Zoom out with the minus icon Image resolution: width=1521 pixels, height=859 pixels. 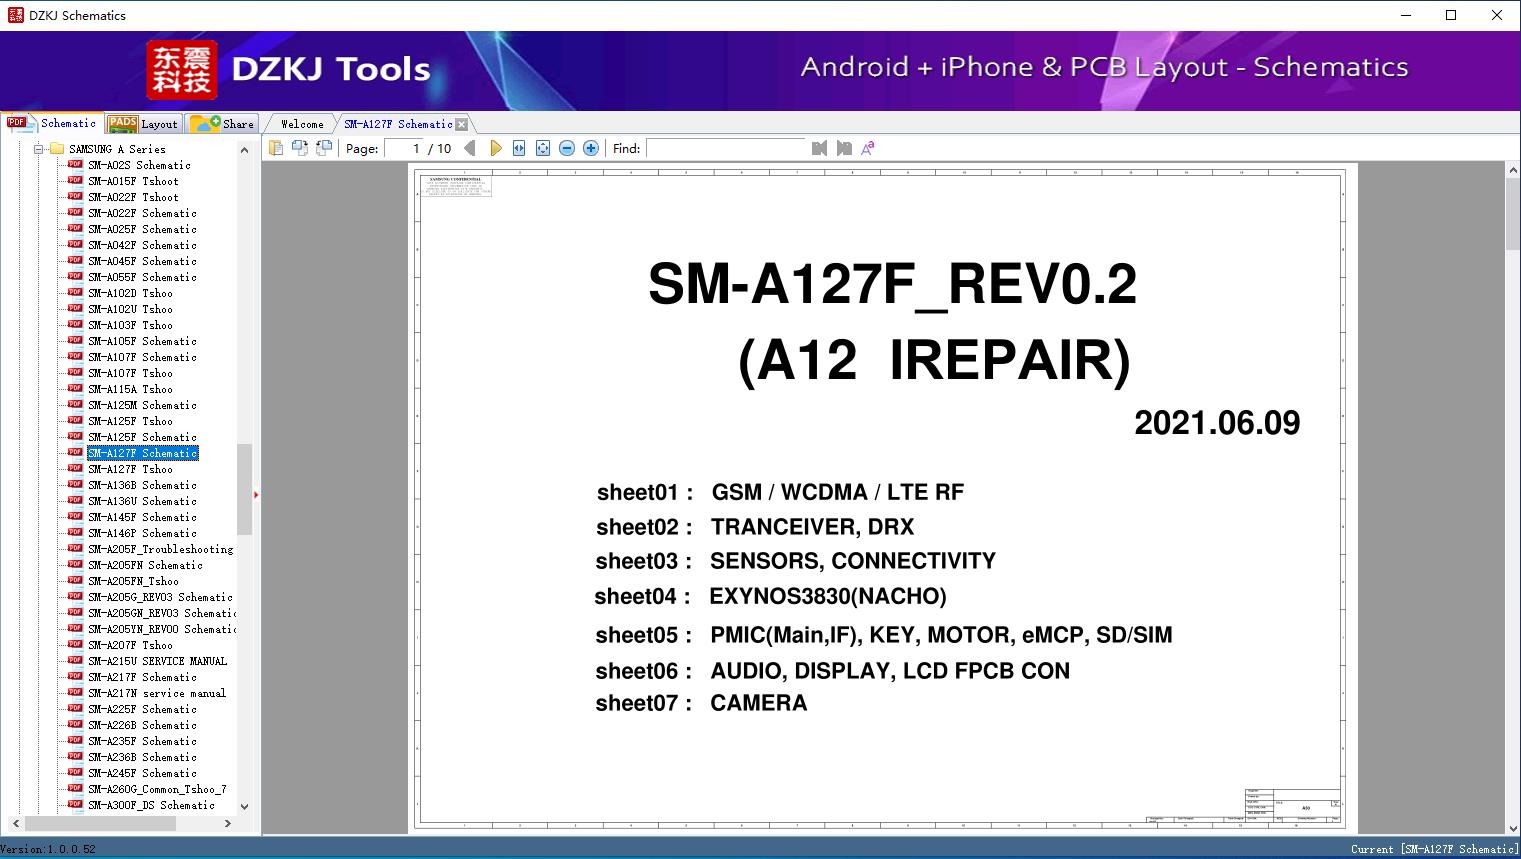567,148
